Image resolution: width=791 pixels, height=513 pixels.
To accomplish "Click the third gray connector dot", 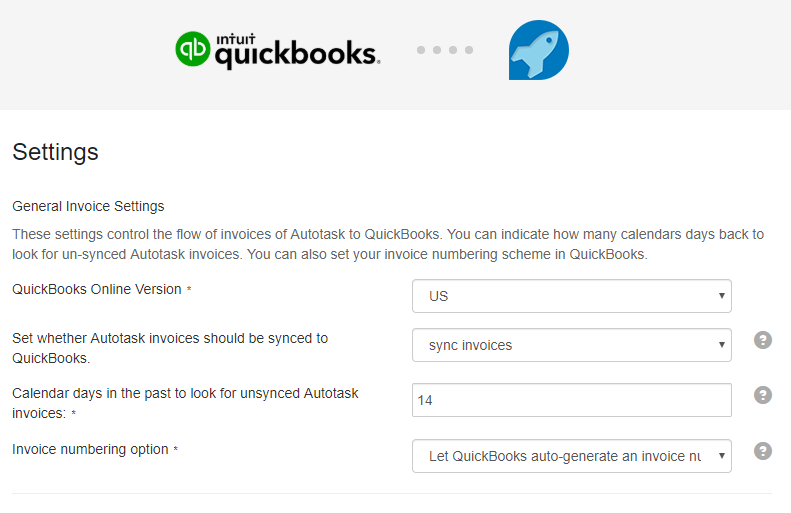I will (x=453, y=50).
